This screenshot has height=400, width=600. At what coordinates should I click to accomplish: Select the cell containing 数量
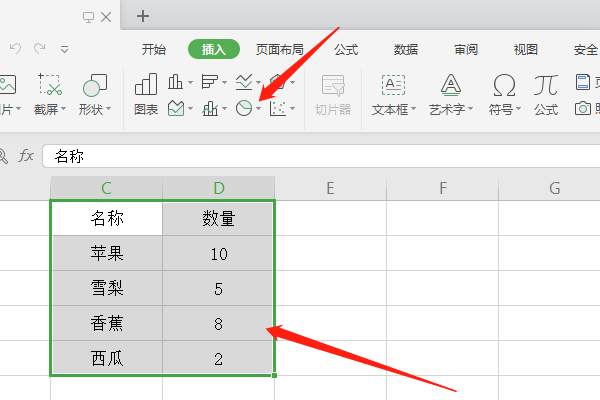pos(218,218)
